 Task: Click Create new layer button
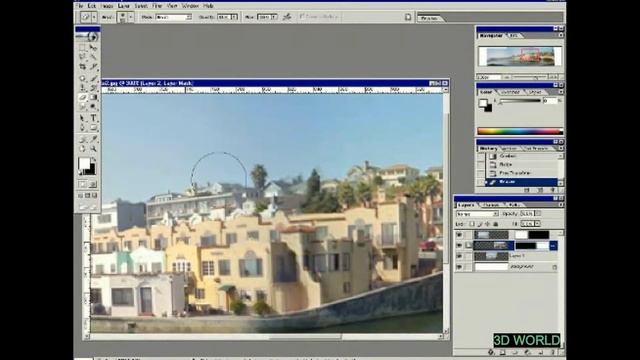(540, 352)
